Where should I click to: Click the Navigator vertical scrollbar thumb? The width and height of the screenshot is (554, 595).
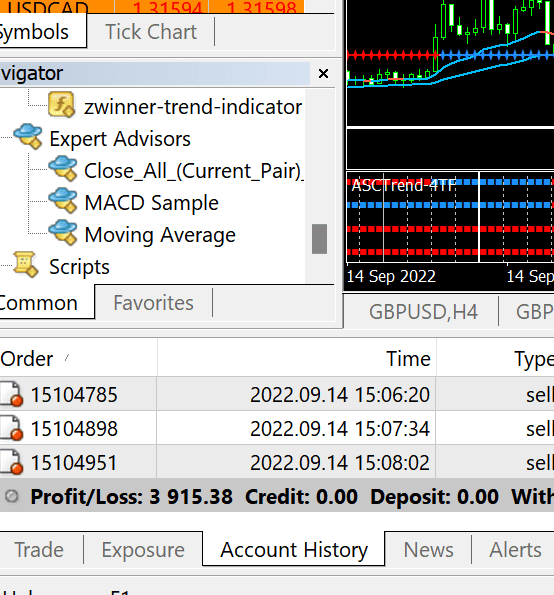pos(319,239)
